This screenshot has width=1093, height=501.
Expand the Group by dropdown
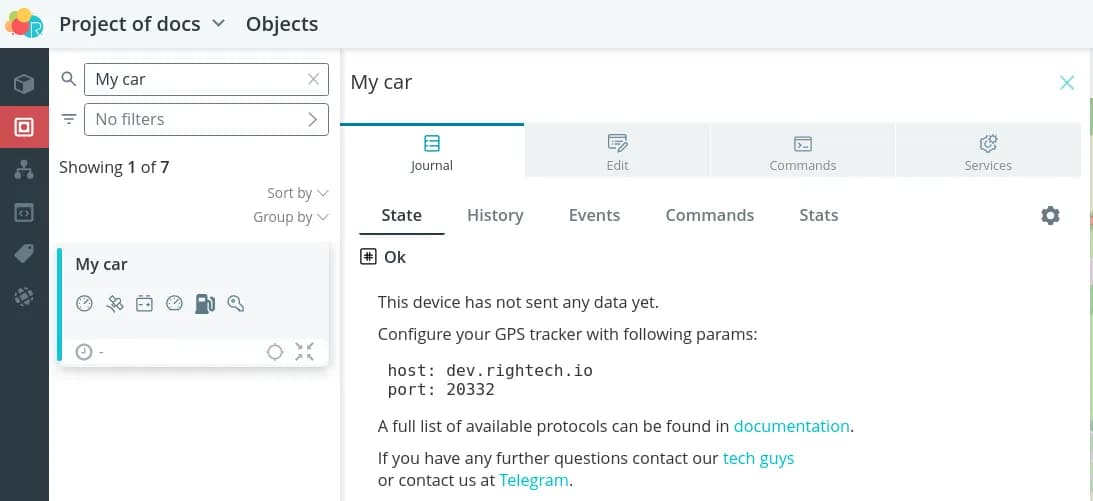(x=290, y=217)
